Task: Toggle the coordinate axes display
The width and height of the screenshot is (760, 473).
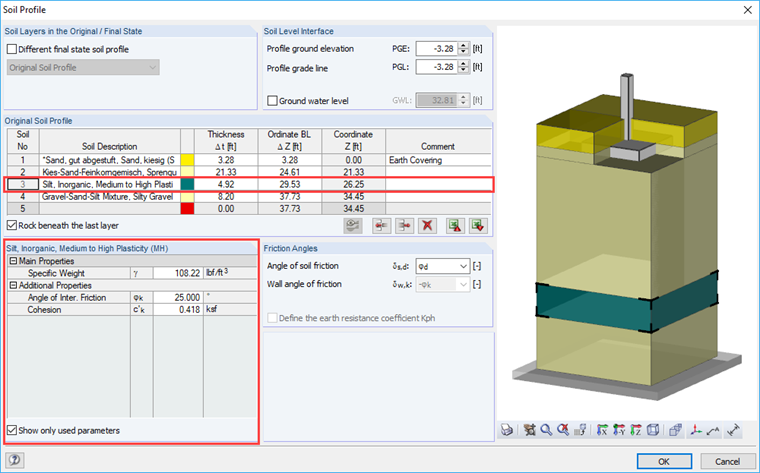Action: pyautogui.click(x=697, y=430)
